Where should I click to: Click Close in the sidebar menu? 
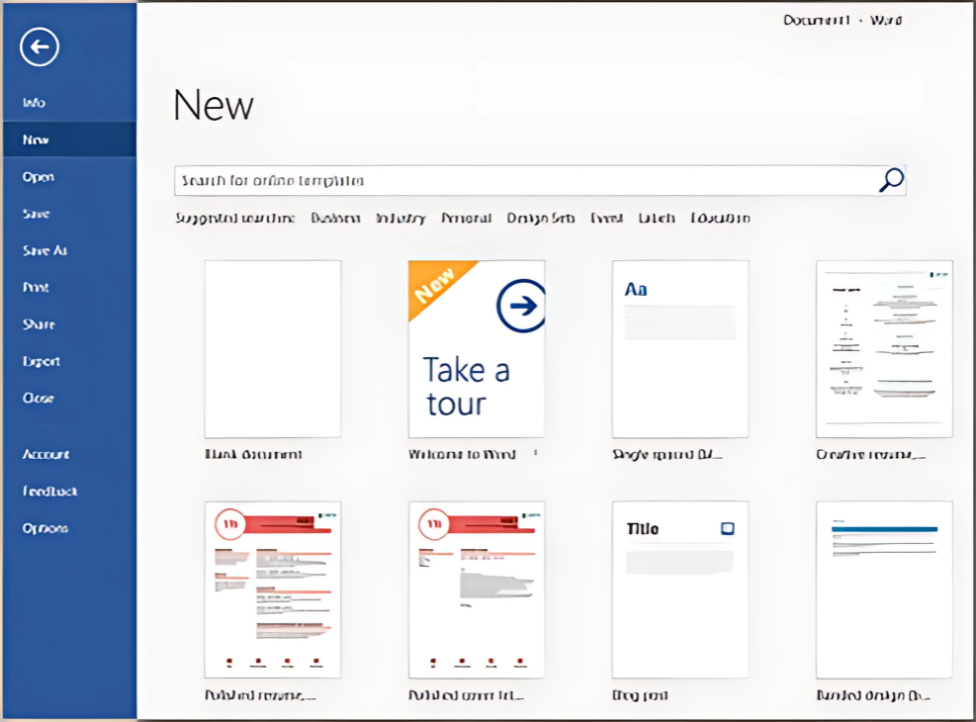click(x=39, y=398)
